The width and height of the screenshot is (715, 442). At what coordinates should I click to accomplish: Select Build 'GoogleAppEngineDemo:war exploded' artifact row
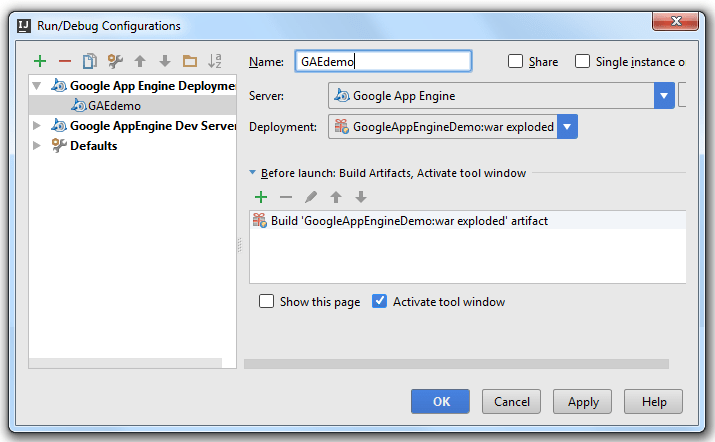pos(468,221)
